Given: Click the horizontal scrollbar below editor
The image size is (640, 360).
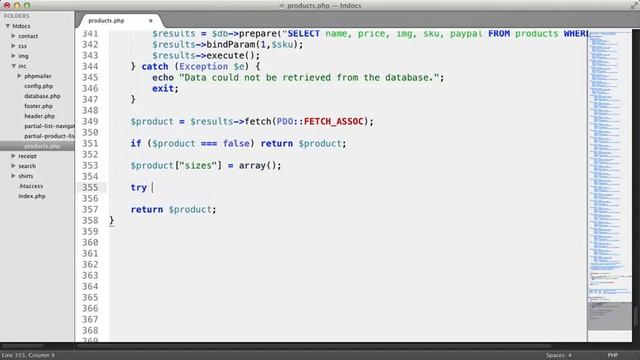Looking at the screenshot, I should point(314,346).
